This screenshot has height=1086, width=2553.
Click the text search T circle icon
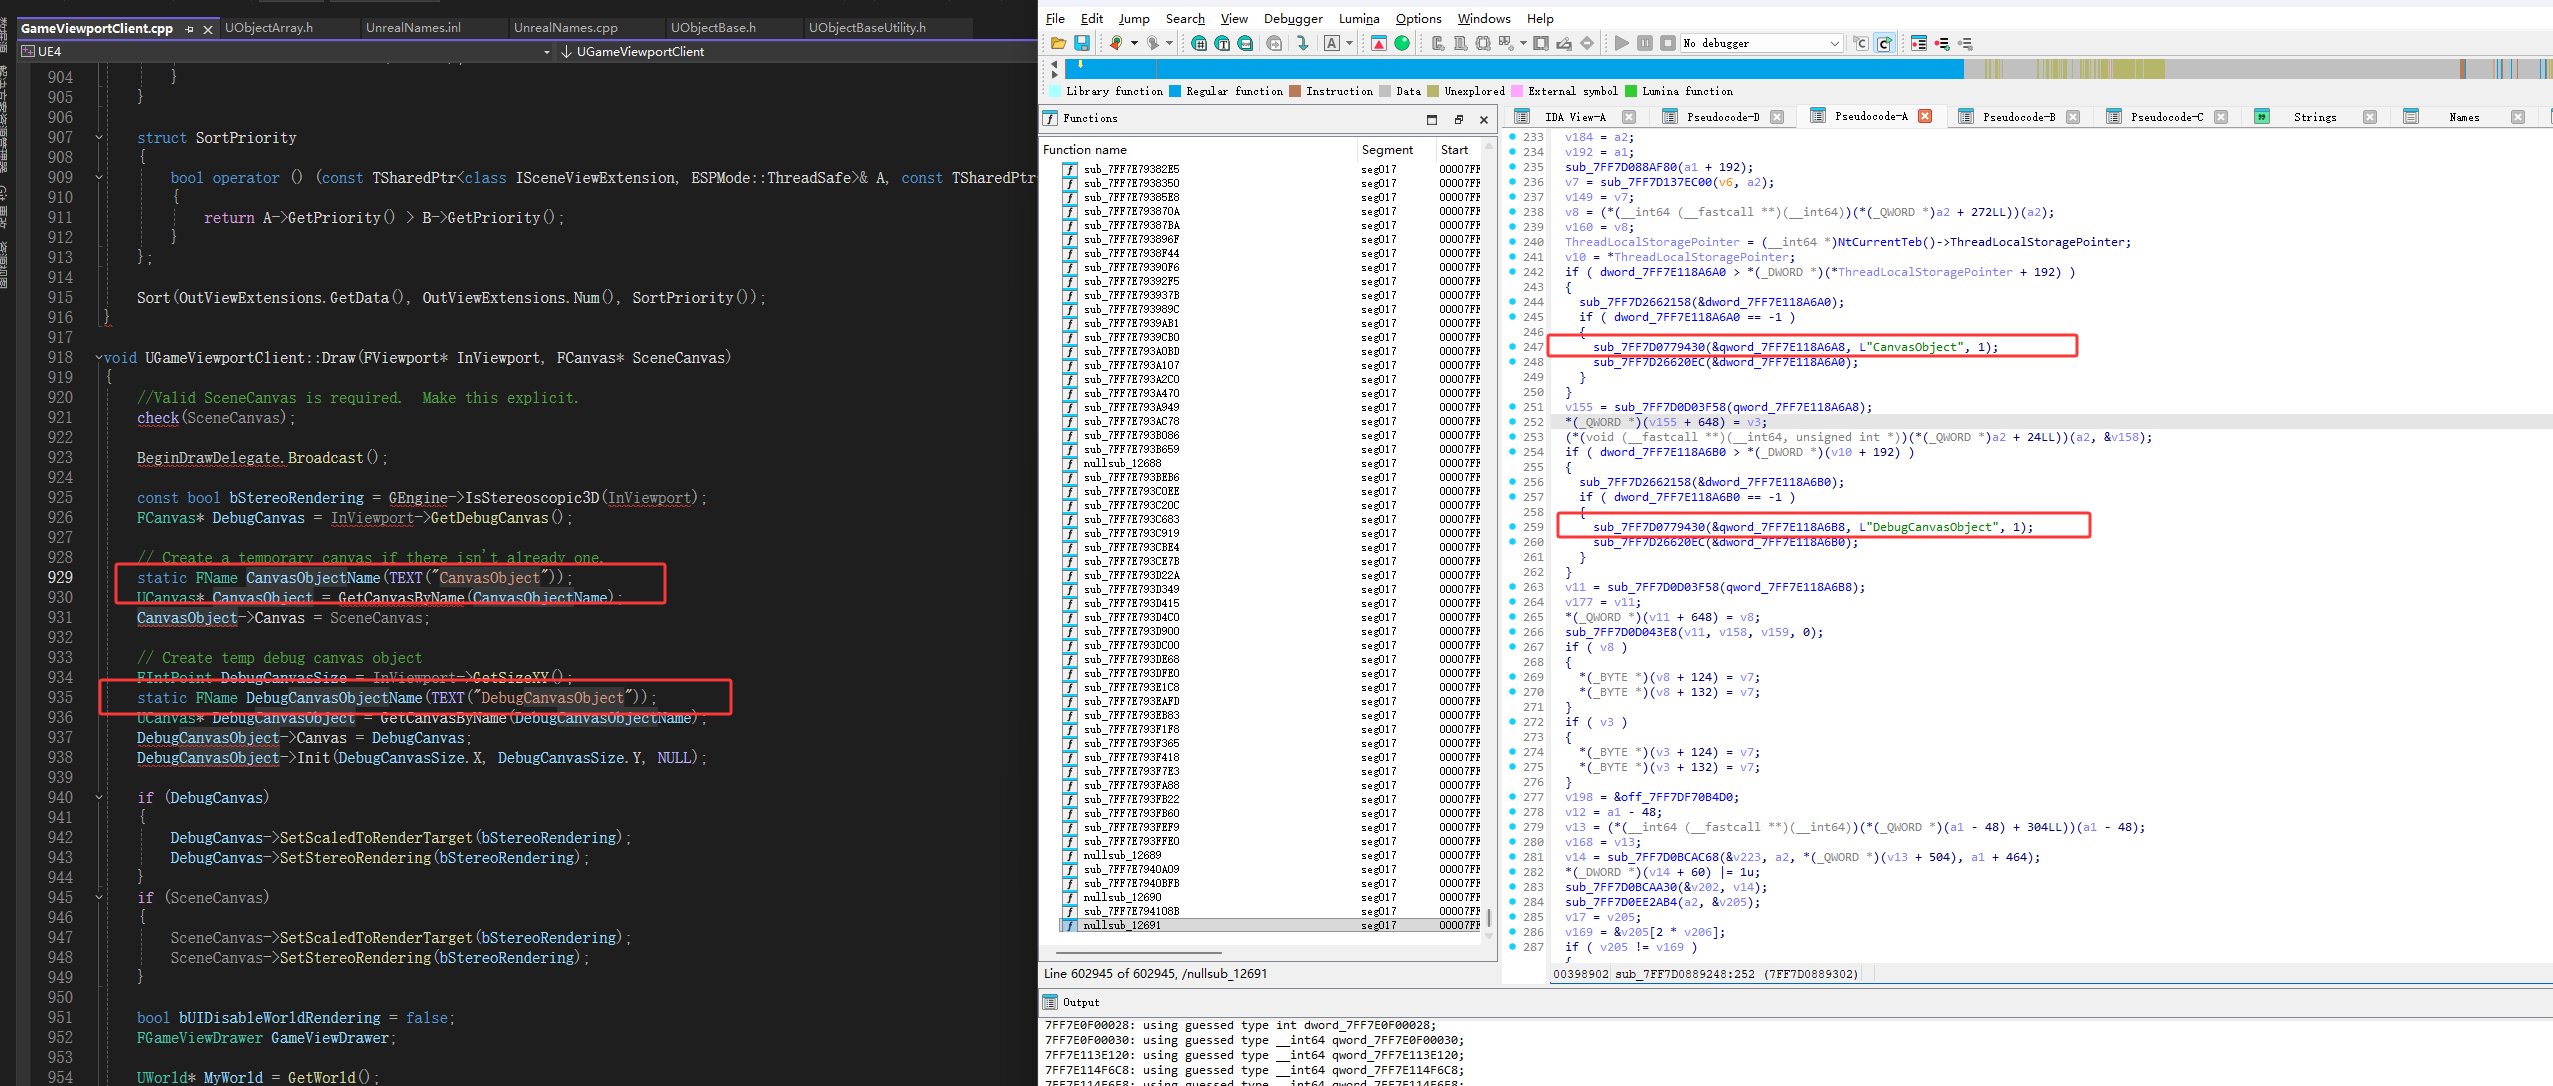coord(1222,43)
